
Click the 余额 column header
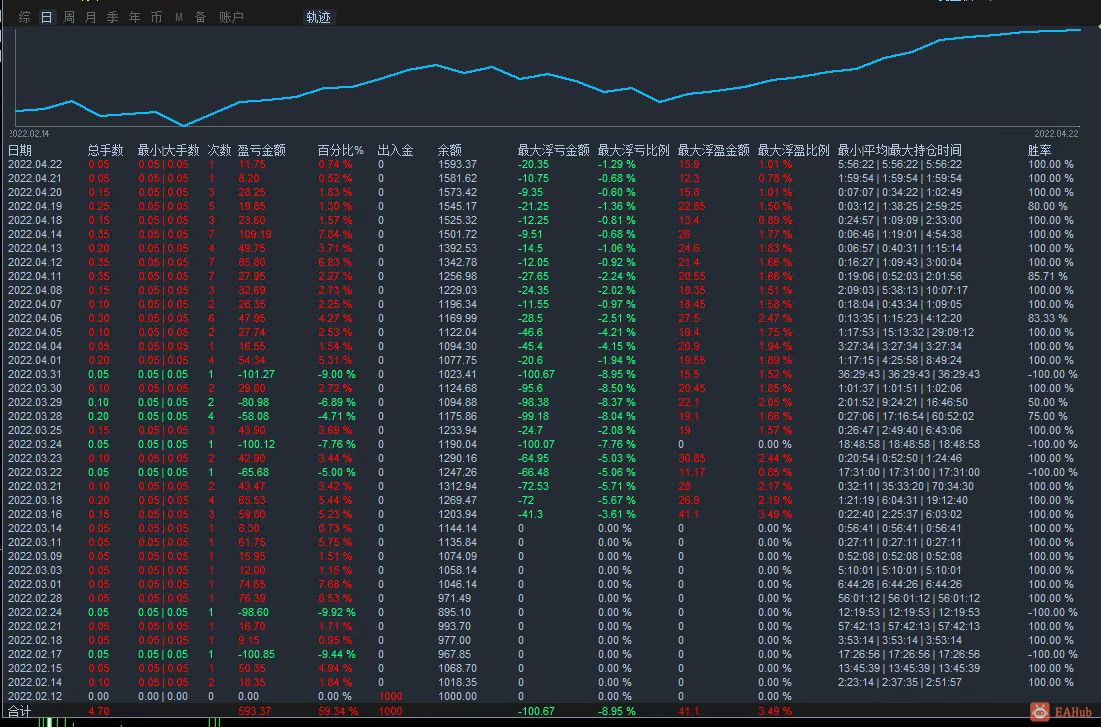click(449, 150)
